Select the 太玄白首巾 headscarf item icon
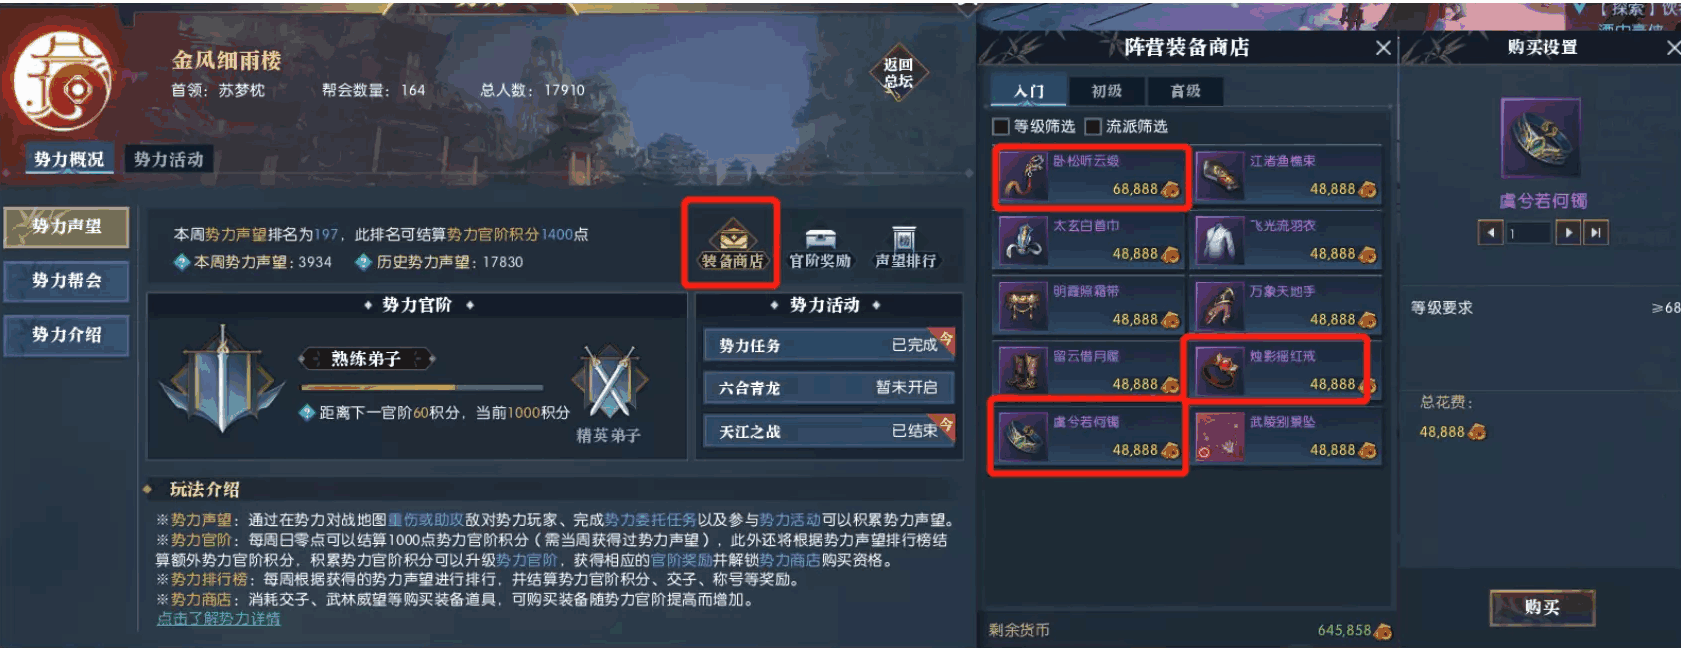 [1022, 241]
